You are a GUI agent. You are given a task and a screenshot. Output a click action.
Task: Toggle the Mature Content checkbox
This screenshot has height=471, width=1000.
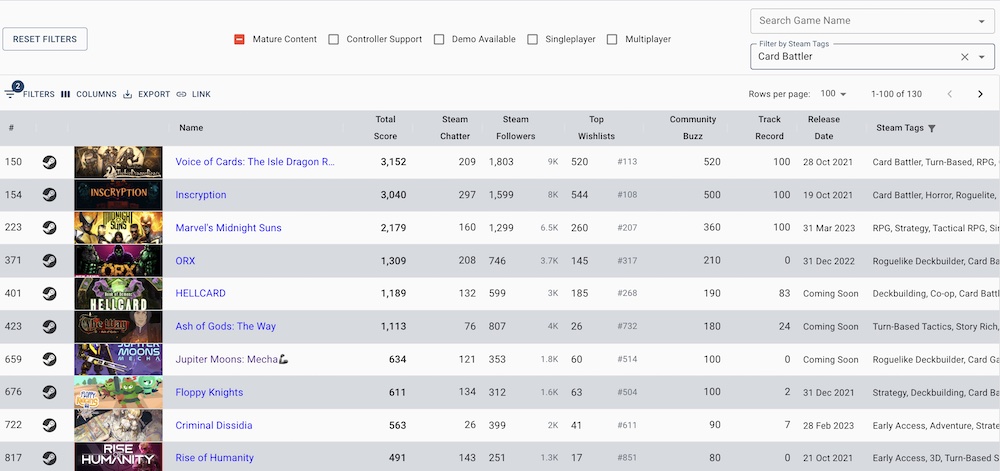(240, 39)
